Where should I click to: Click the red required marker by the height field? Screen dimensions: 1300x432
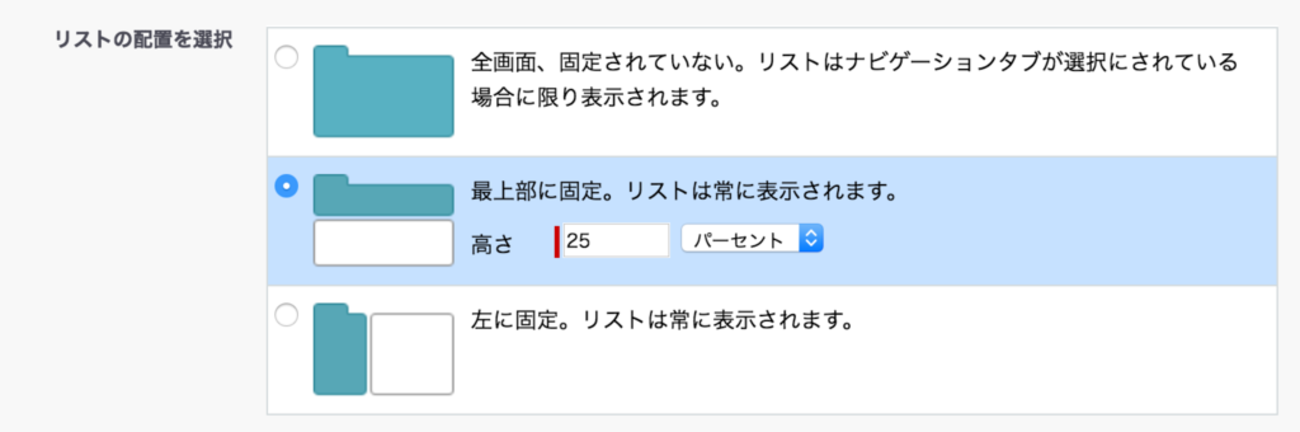(557, 241)
